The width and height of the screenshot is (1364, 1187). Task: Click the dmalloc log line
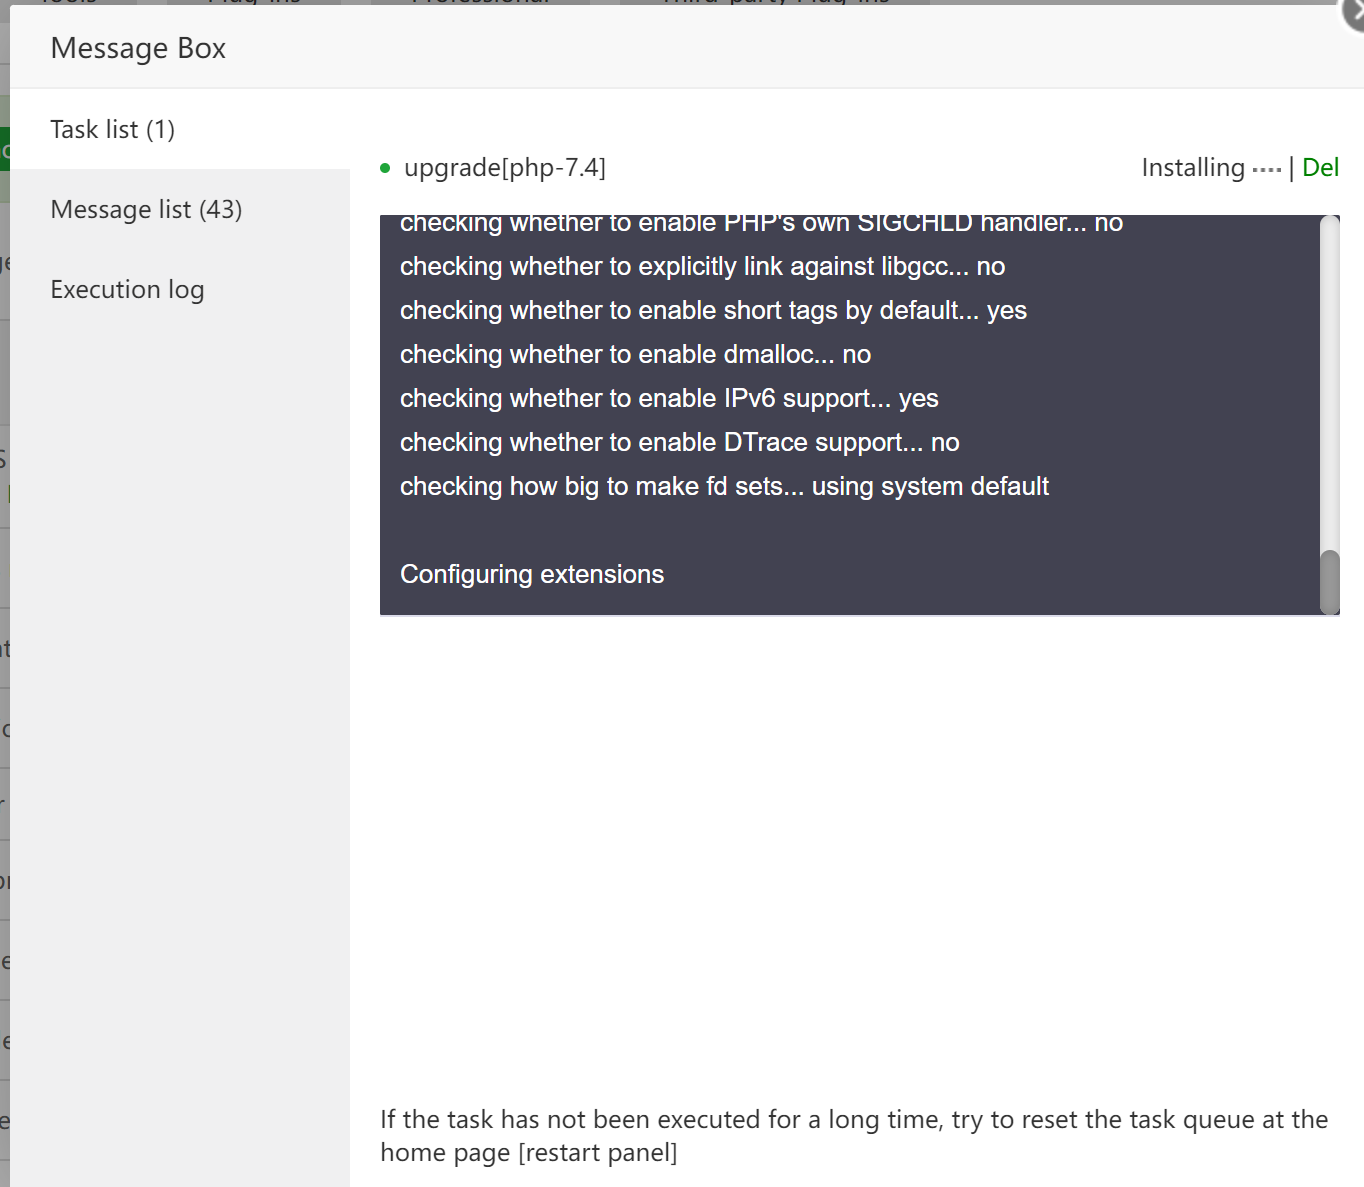tap(635, 355)
